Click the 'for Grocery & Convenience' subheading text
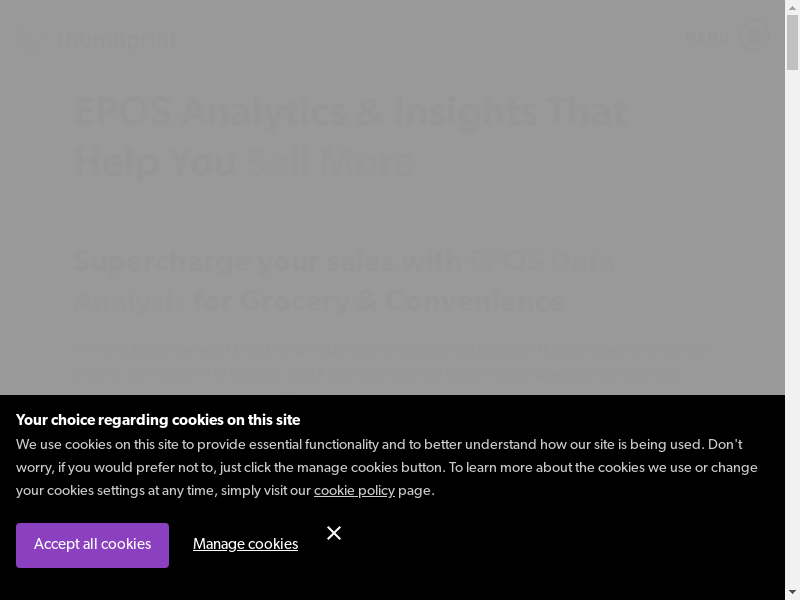This screenshot has width=800, height=600. (378, 301)
